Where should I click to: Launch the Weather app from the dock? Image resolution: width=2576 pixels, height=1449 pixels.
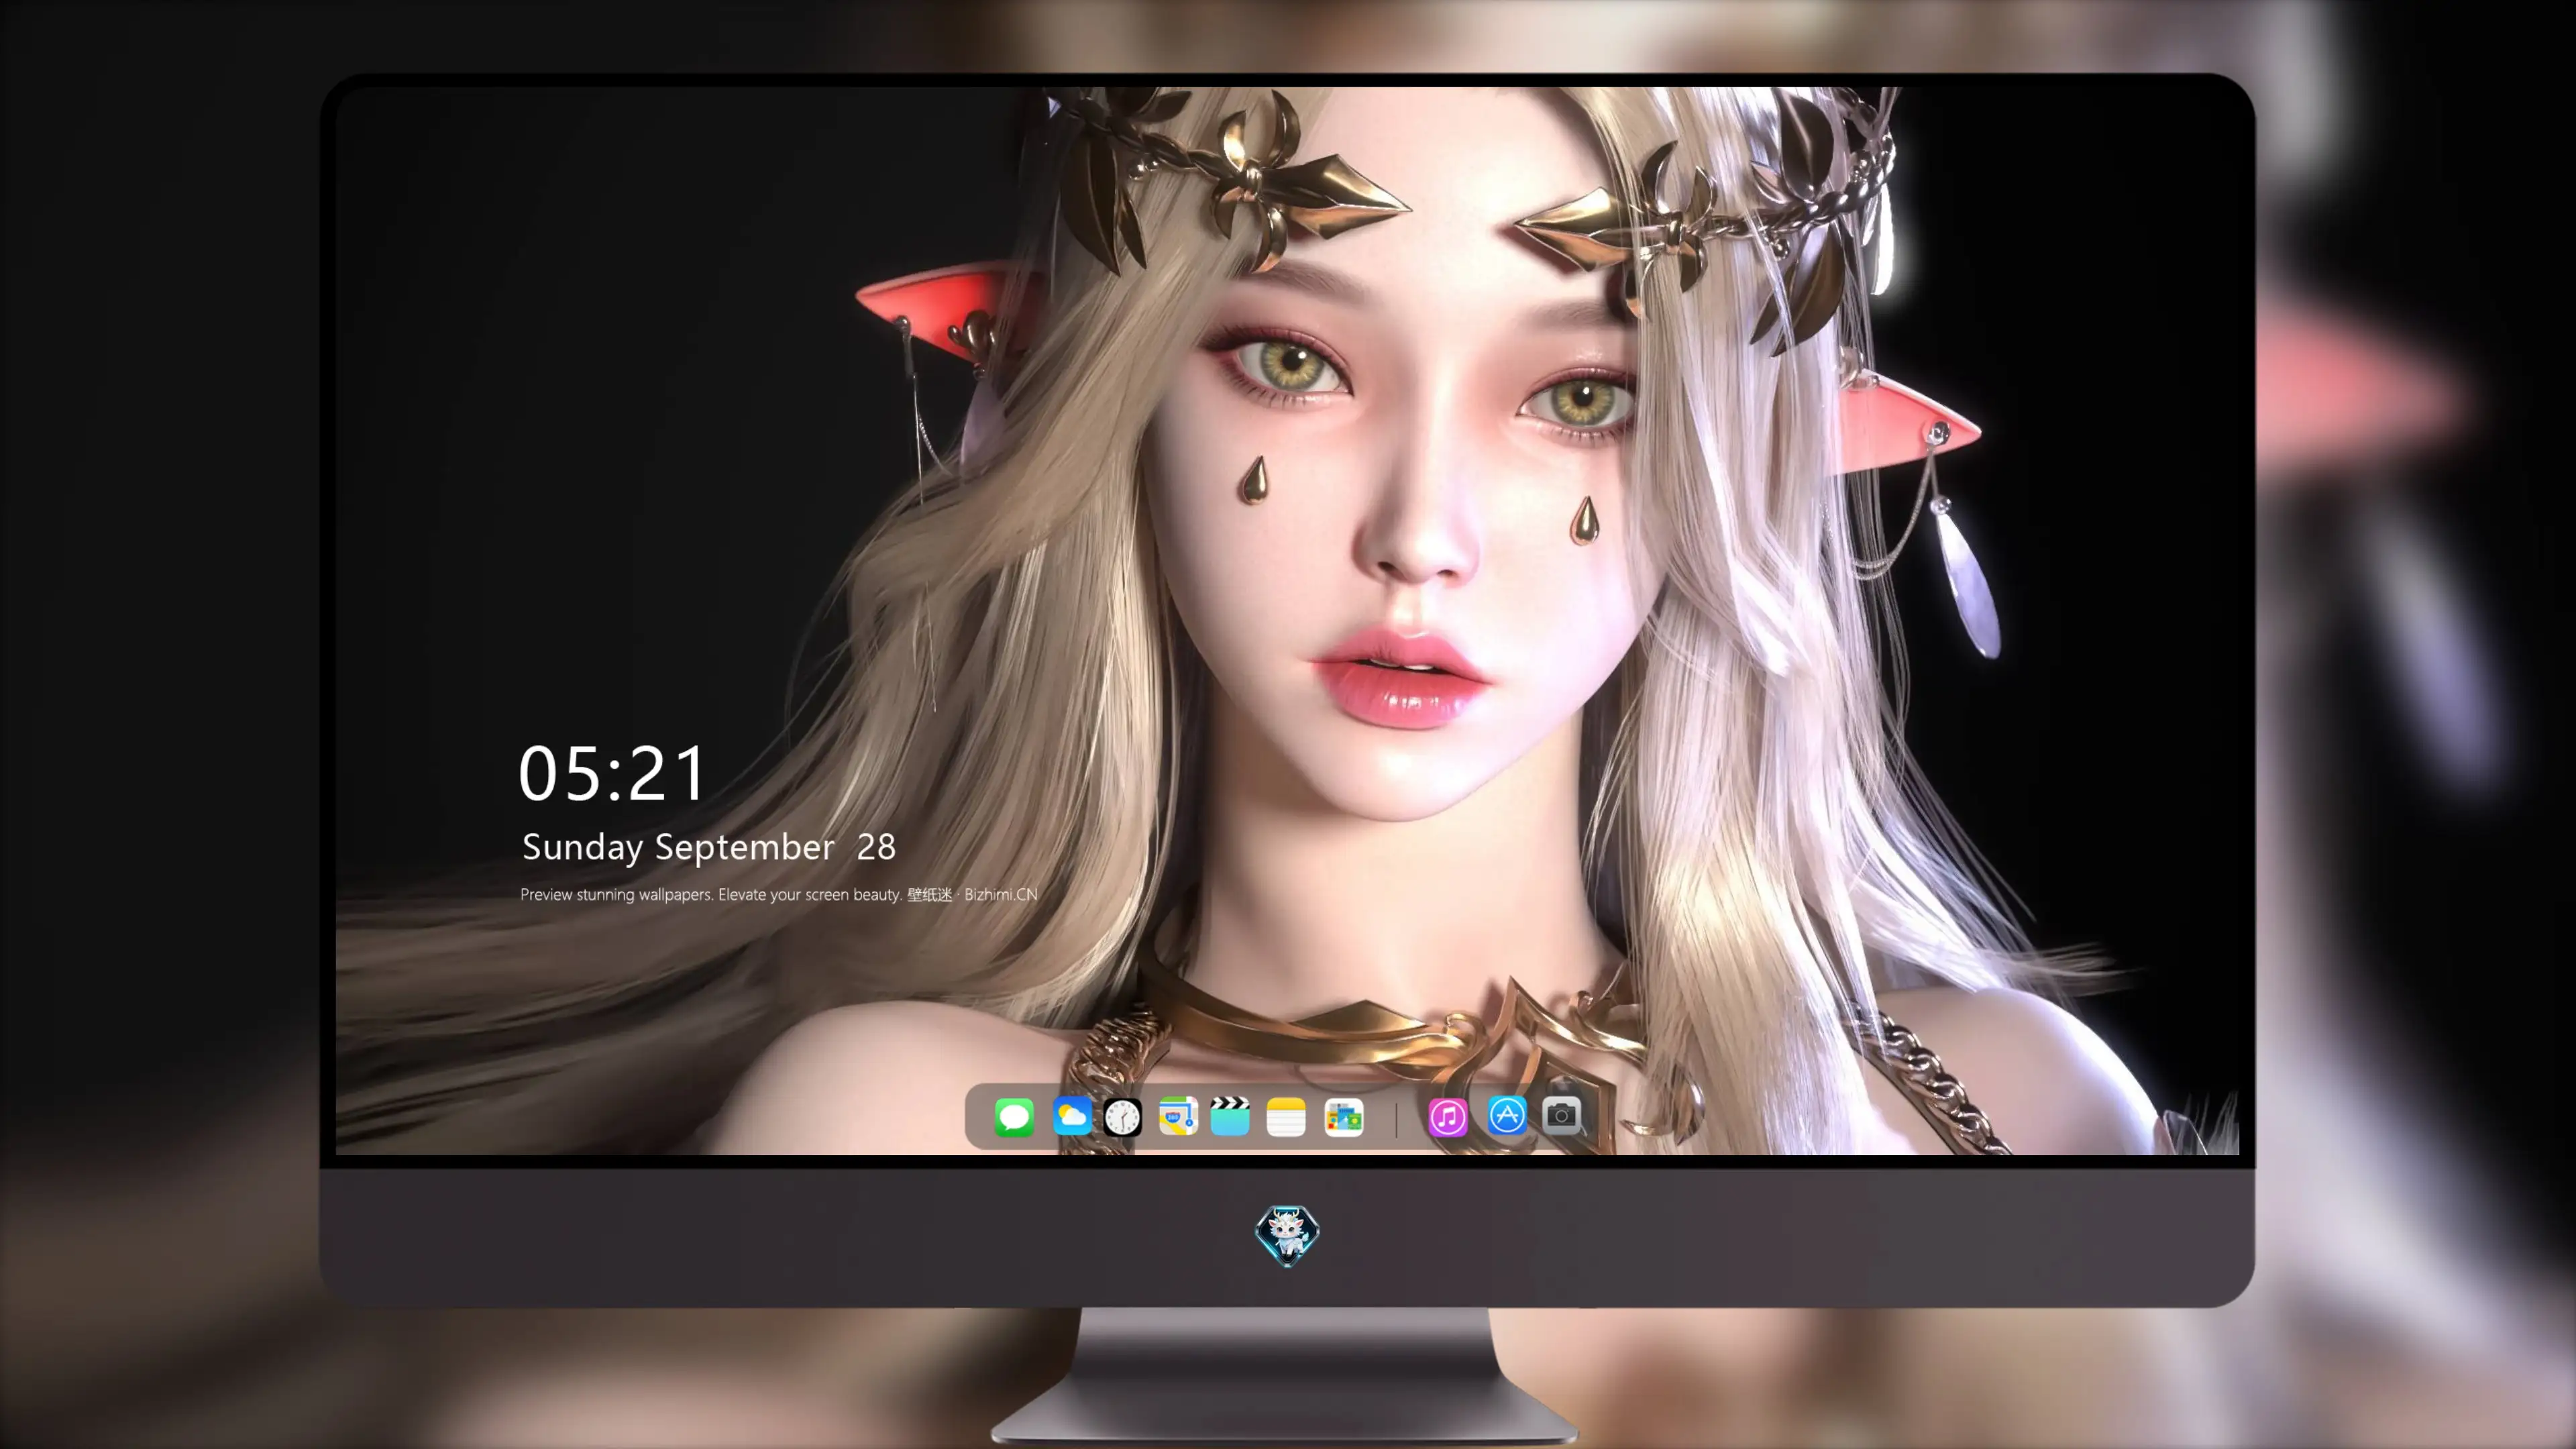tap(1072, 1116)
